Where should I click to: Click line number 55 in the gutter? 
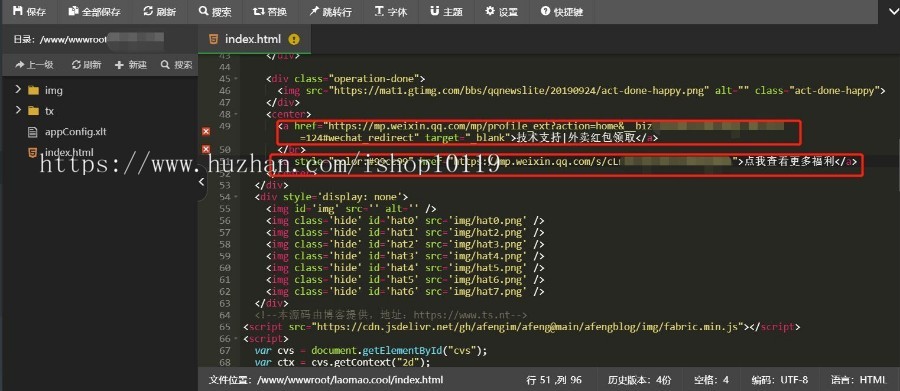(224, 209)
